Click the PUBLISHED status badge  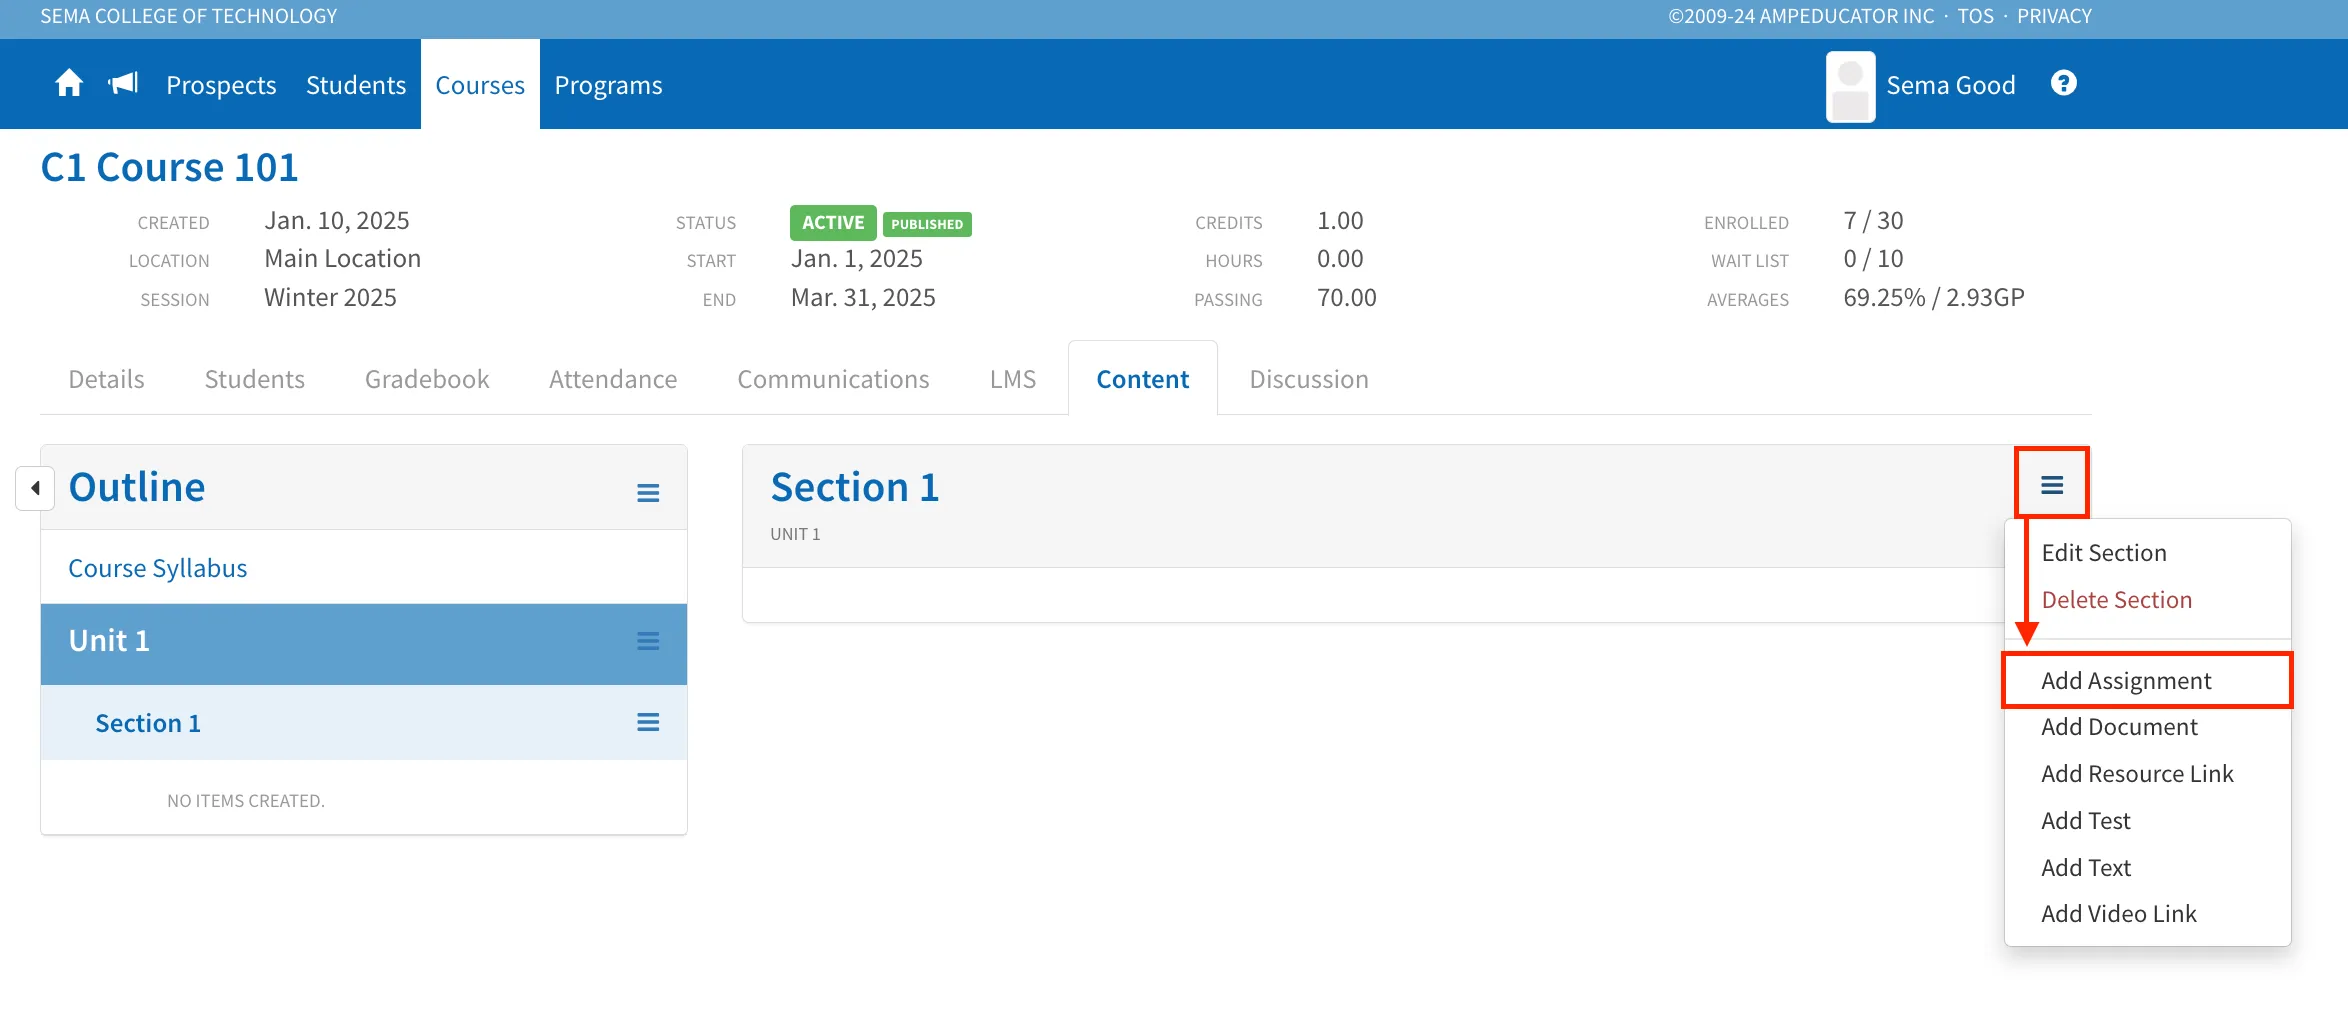(927, 224)
